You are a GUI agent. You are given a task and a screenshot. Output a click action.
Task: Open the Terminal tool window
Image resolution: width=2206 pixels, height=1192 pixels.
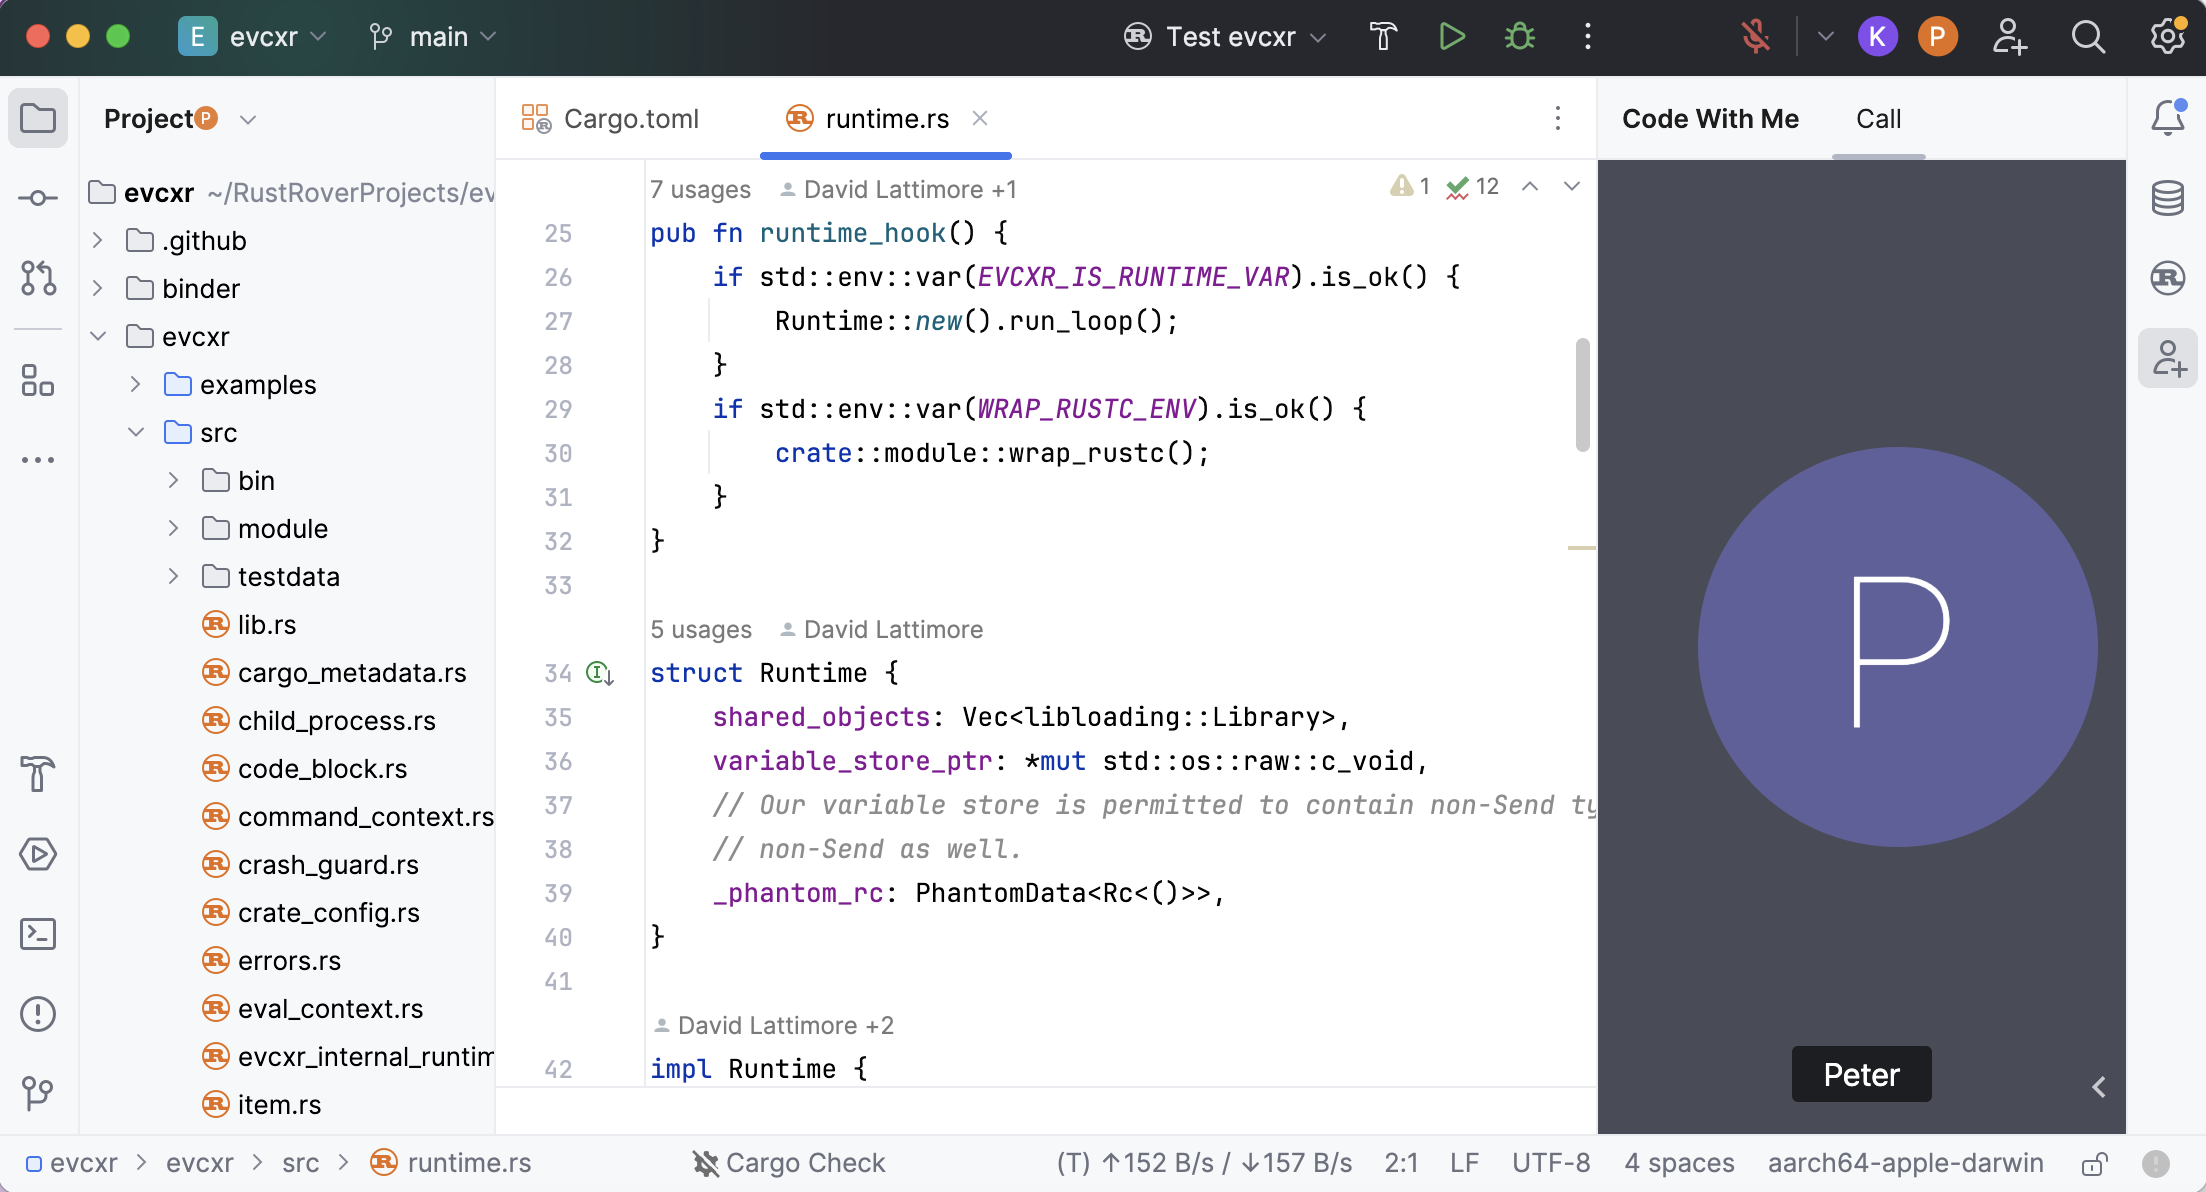pyautogui.click(x=38, y=933)
